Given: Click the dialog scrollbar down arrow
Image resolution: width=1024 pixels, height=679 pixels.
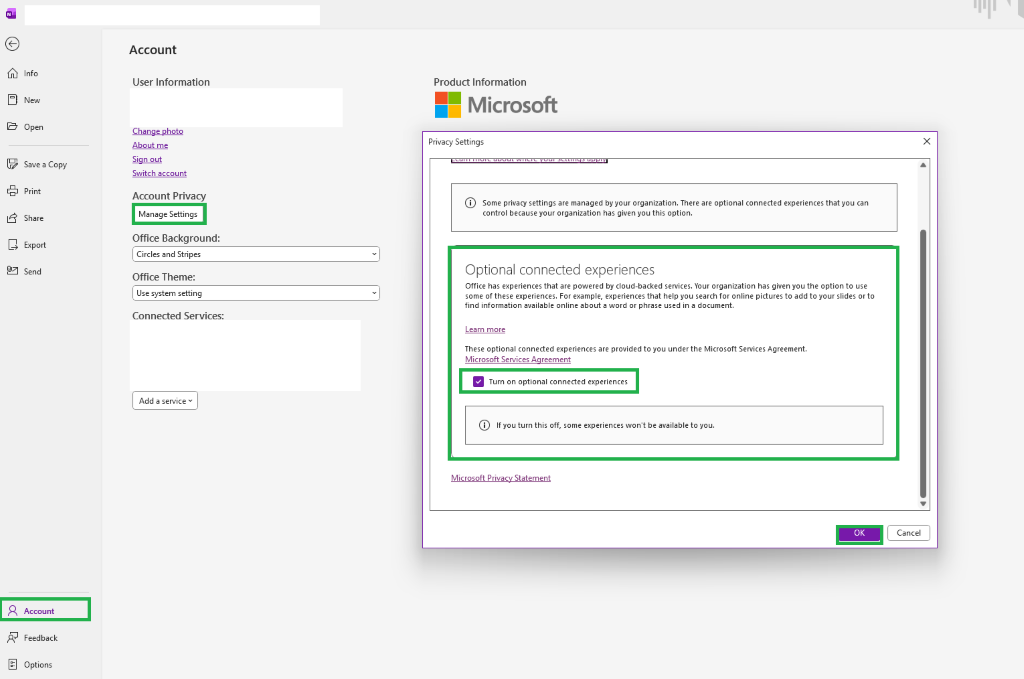Looking at the screenshot, I should [x=923, y=503].
